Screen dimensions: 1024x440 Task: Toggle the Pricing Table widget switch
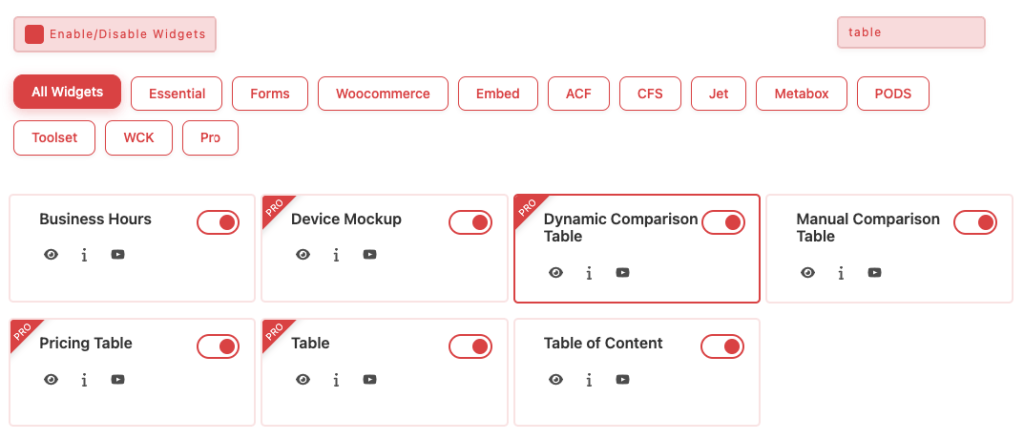(218, 346)
